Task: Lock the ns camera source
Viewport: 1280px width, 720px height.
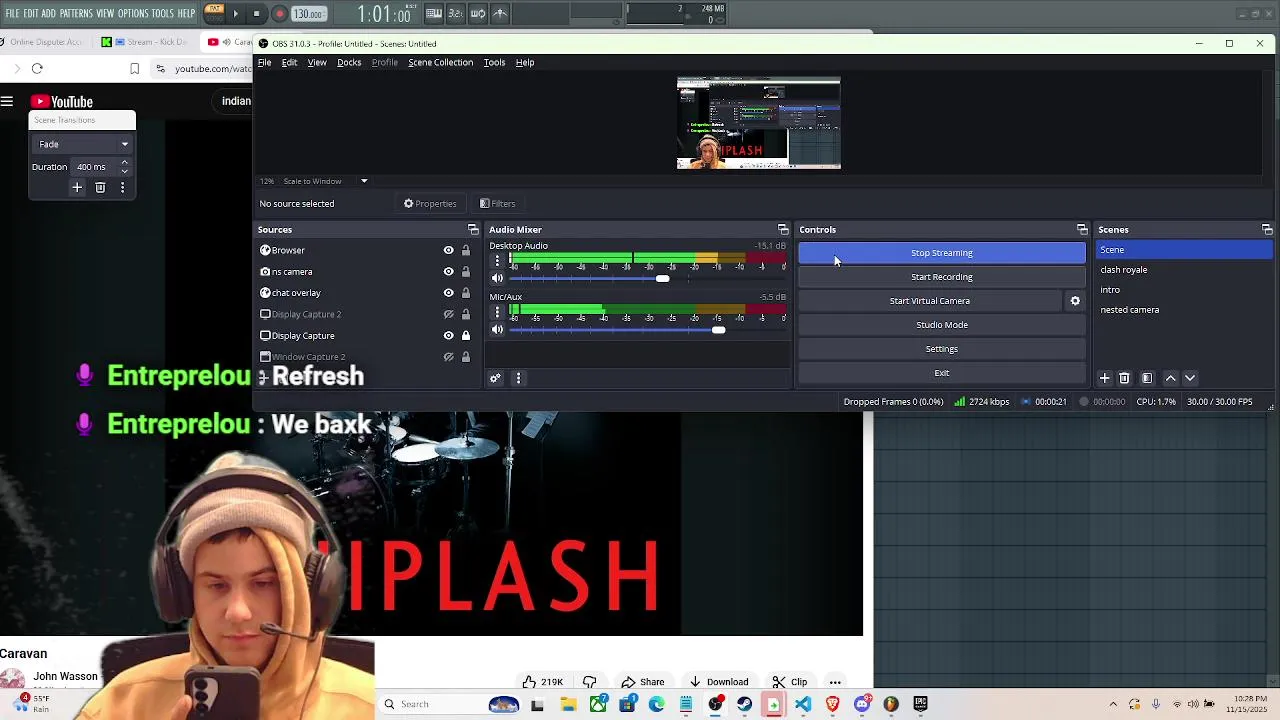Action: click(x=465, y=271)
